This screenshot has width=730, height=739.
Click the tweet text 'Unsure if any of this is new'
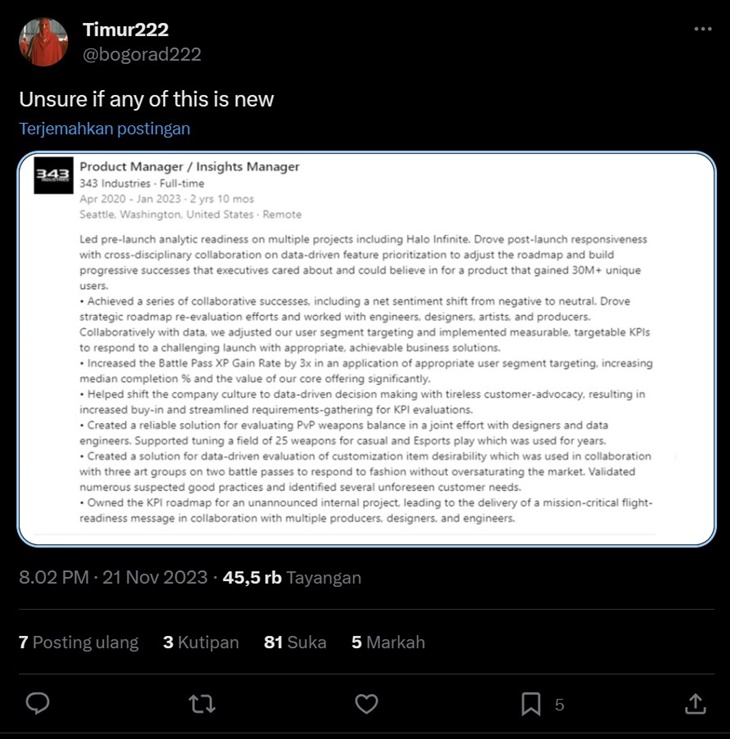point(147,99)
